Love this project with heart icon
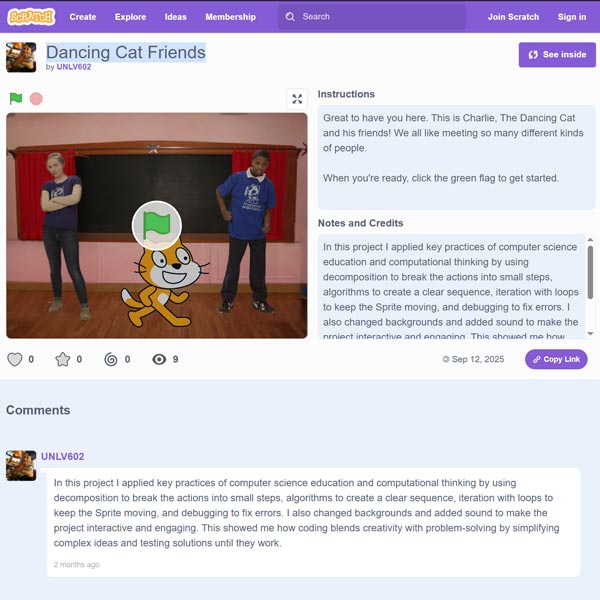This screenshot has height=600, width=600. (x=15, y=359)
